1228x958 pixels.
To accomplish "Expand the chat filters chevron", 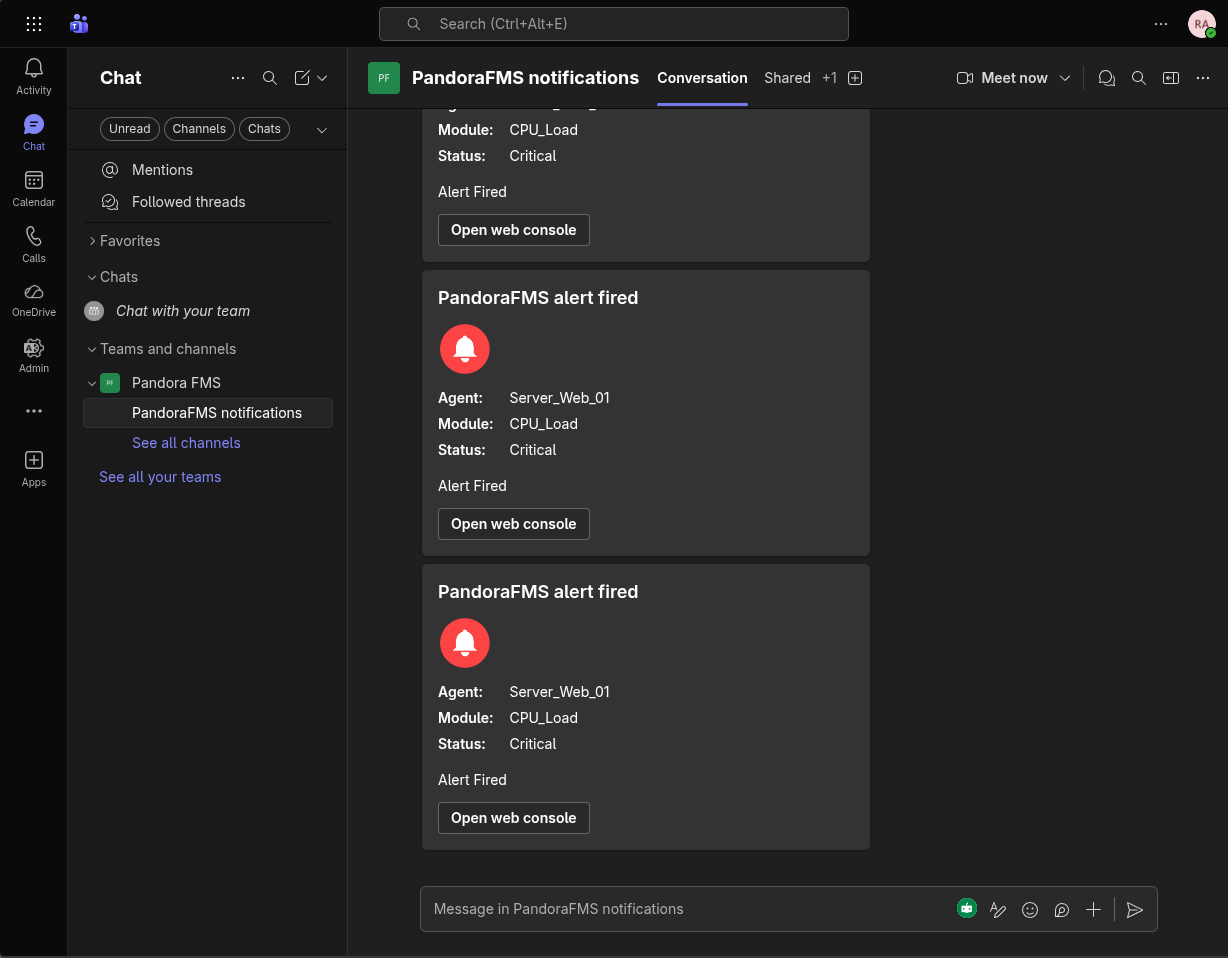I will [322, 130].
